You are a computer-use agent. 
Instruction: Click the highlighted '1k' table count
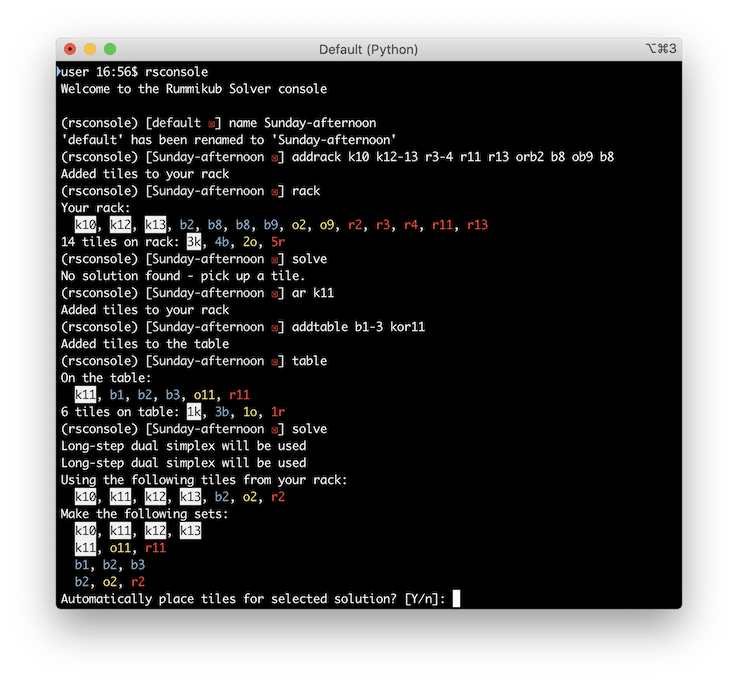coord(194,411)
